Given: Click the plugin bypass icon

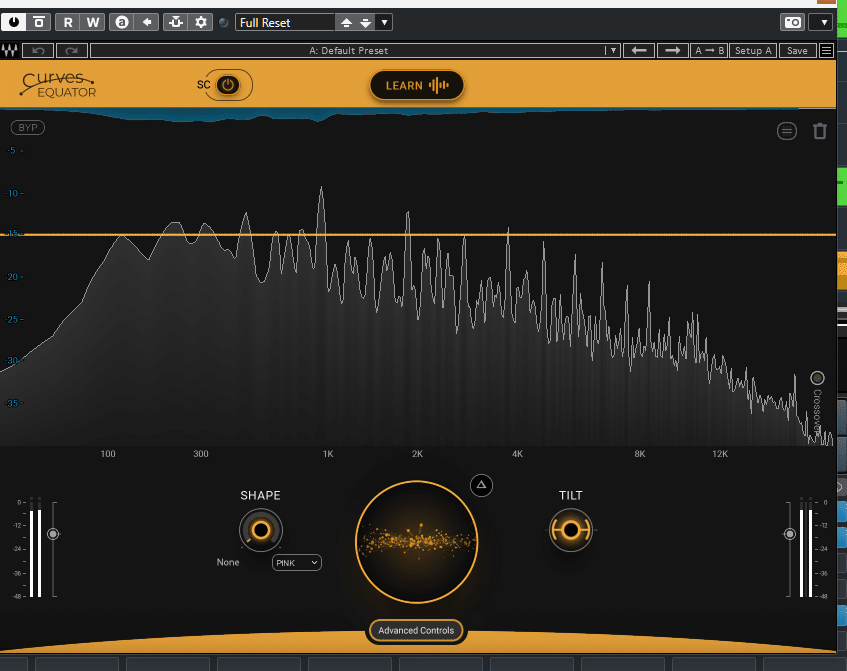Looking at the screenshot, I should (39, 22).
